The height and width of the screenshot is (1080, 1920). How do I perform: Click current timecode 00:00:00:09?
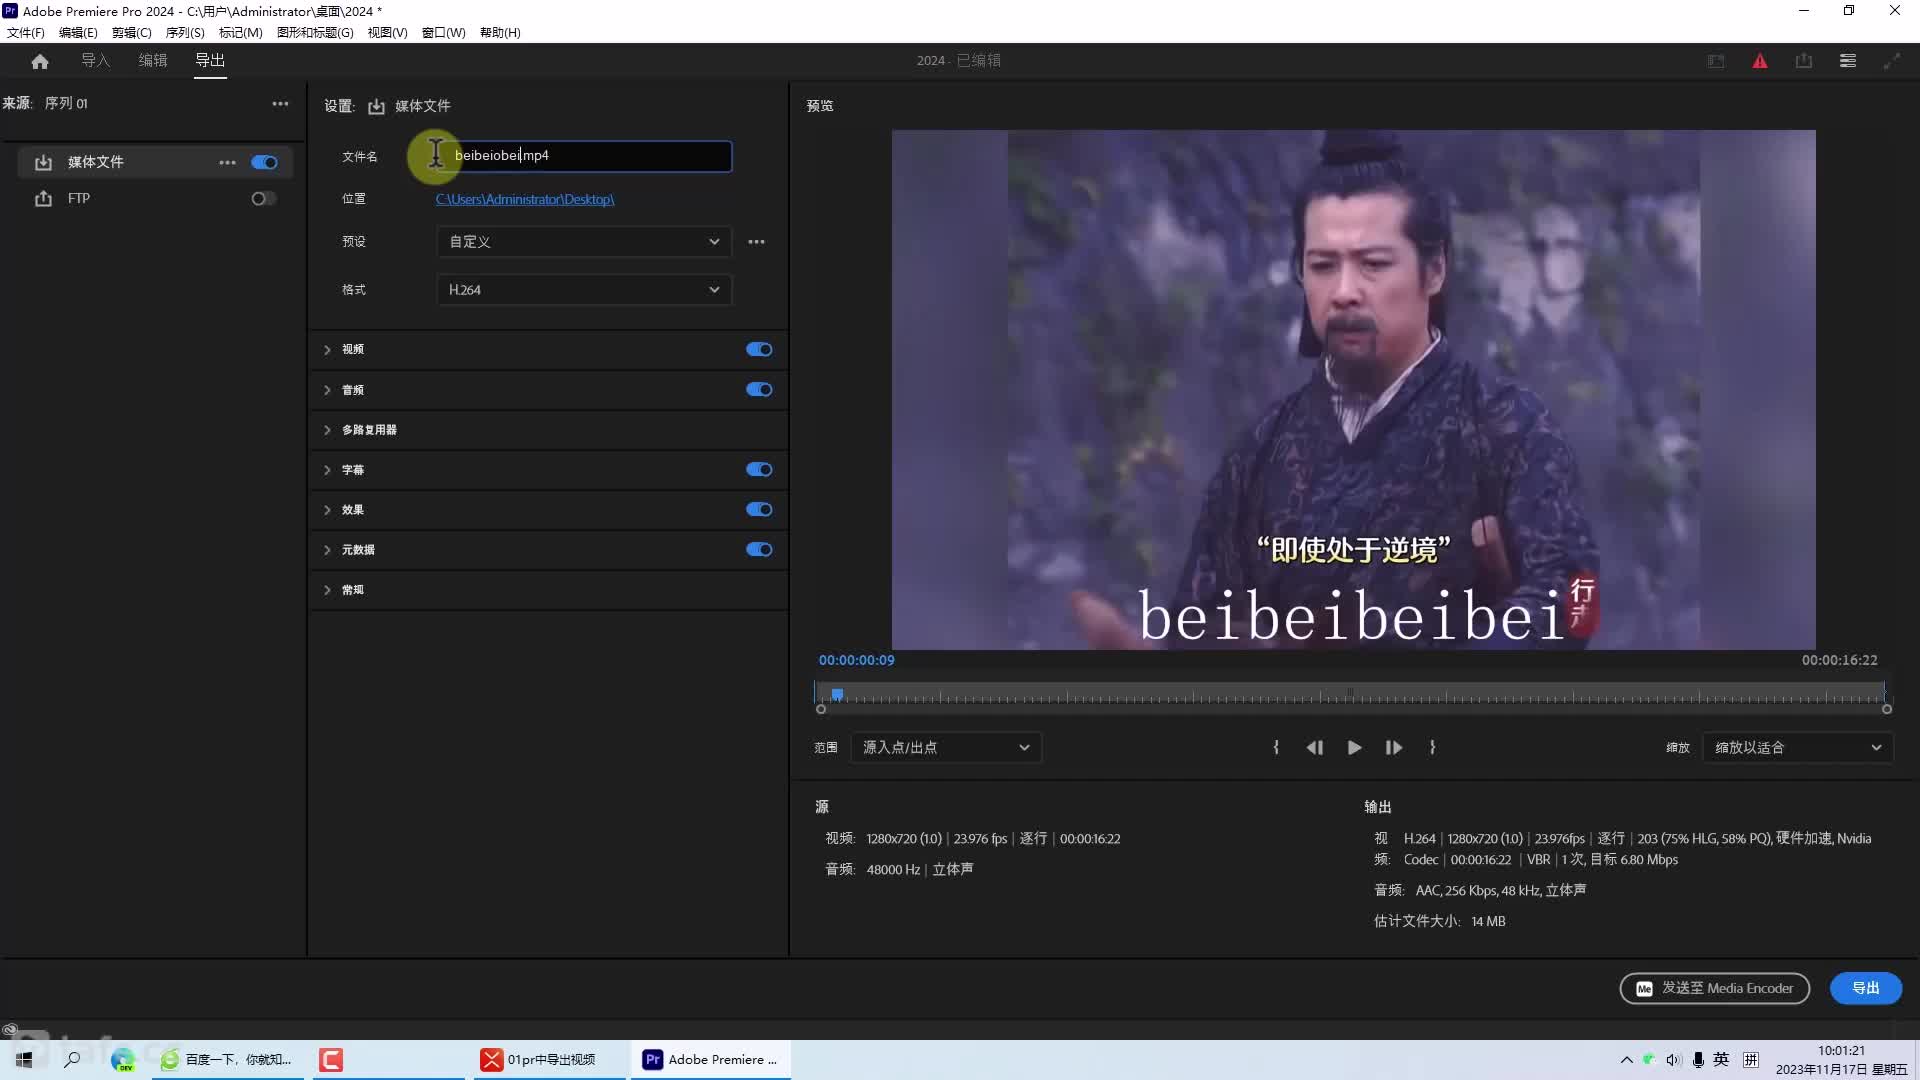[857, 661]
